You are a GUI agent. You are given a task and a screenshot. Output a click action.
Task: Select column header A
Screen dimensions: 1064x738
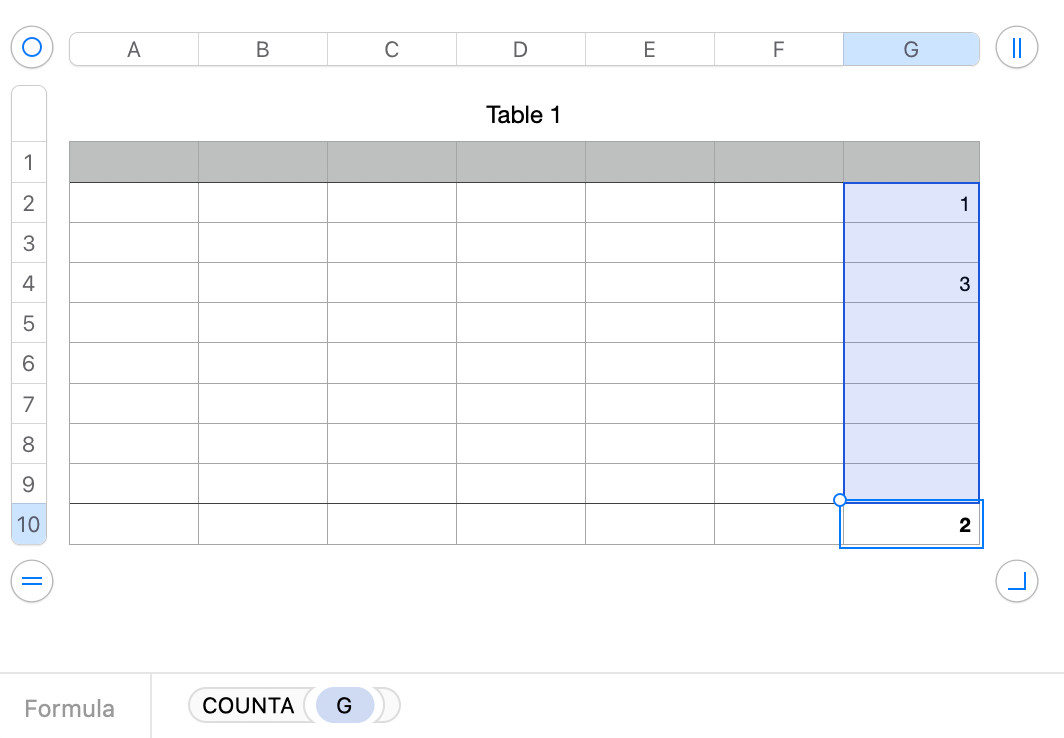133,47
